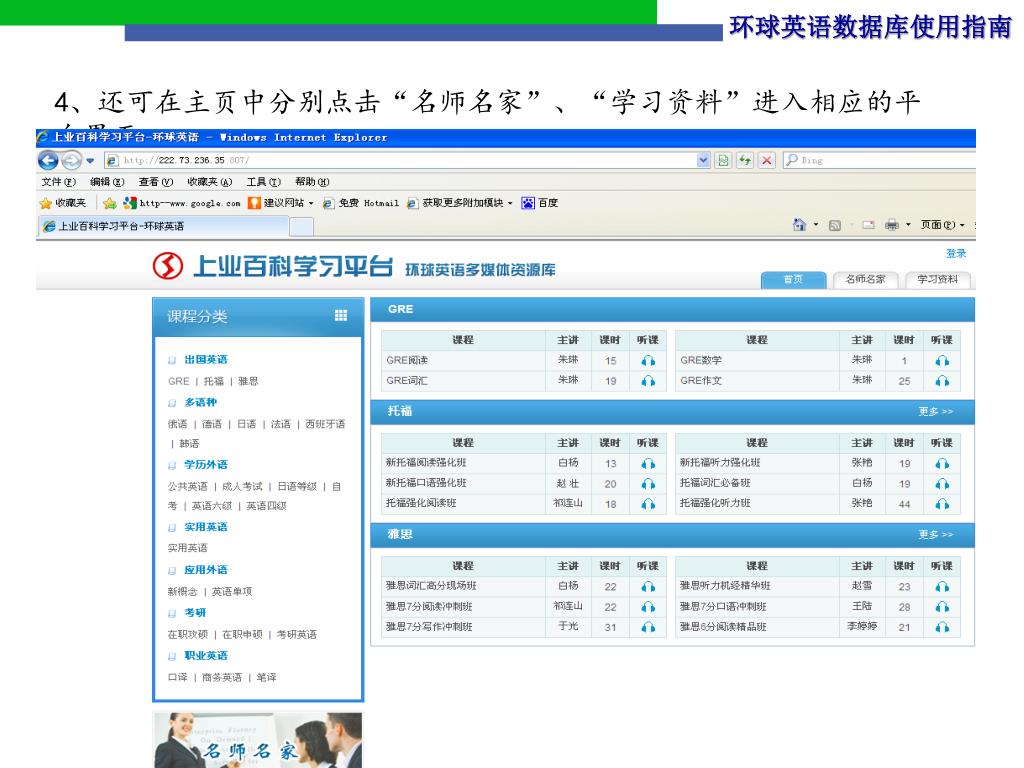Listen to 托福强化听力班 via headphone icon
This screenshot has width=1024, height=768.
pos(942,504)
